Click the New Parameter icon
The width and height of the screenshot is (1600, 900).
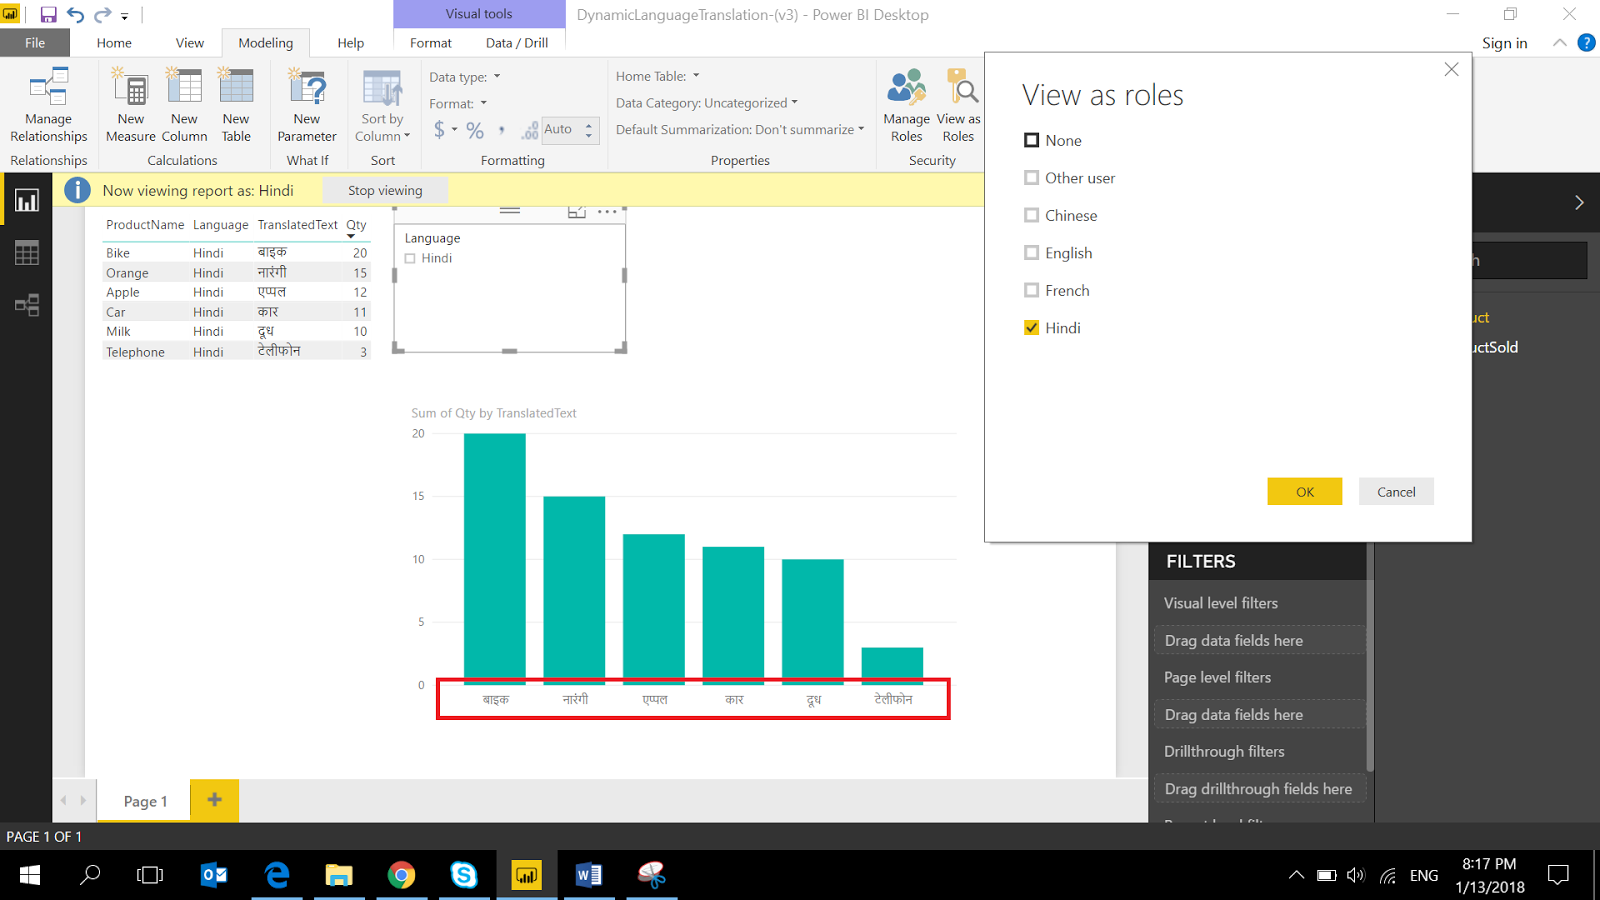[306, 95]
